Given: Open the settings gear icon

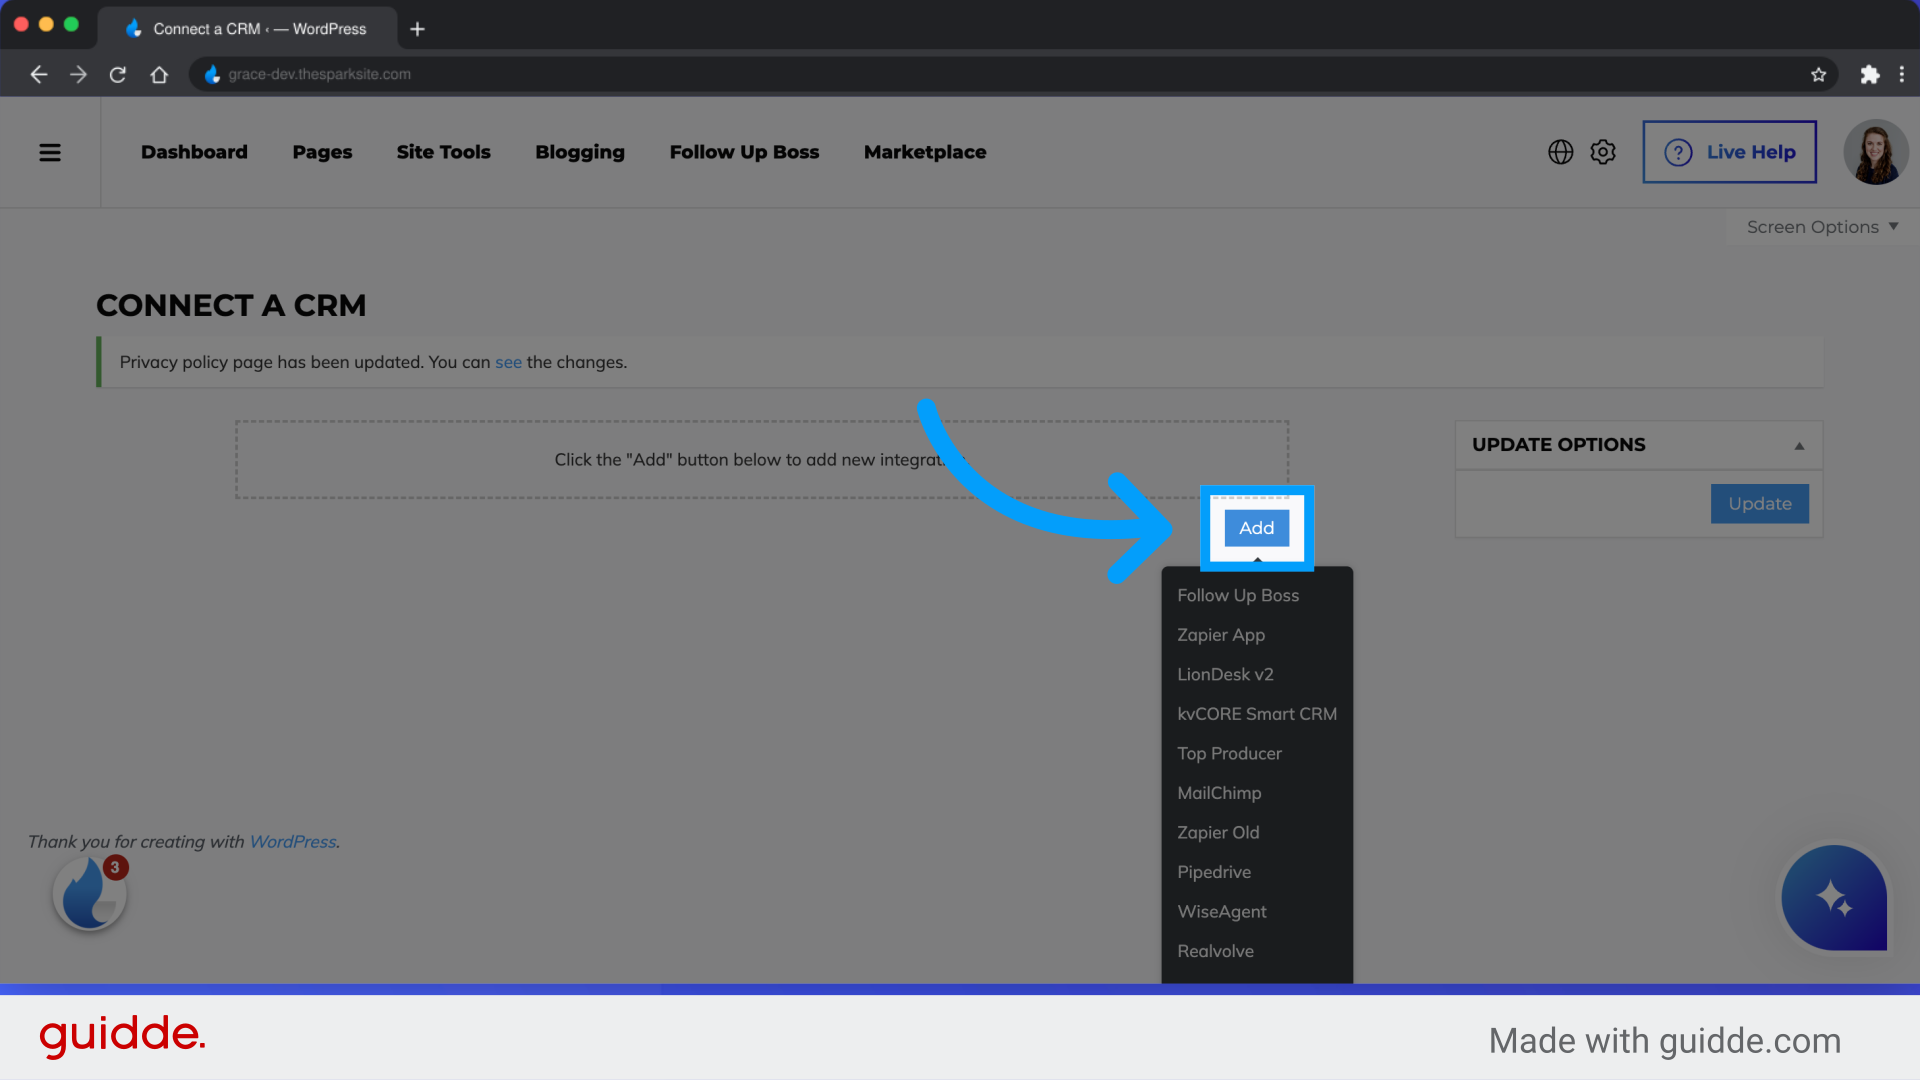Looking at the screenshot, I should (1602, 152).
